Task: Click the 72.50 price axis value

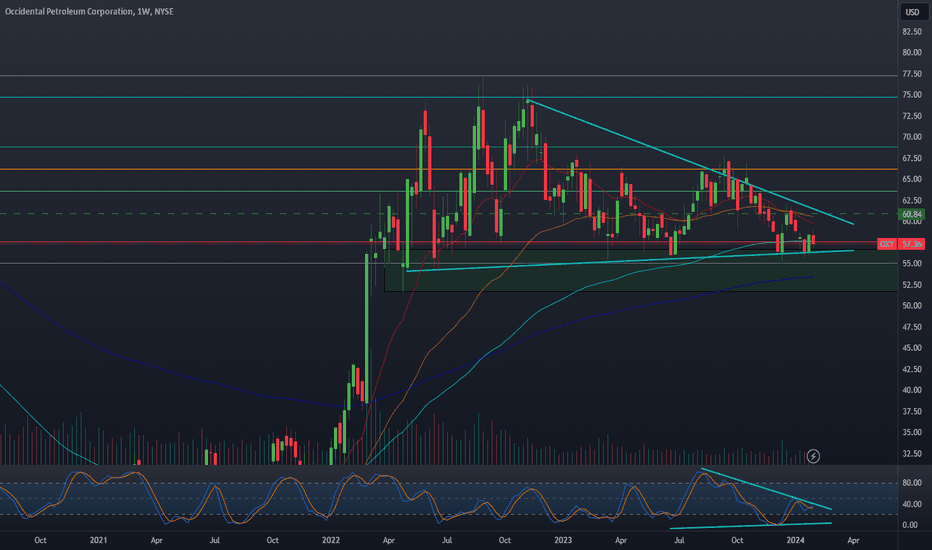Action: tap(912, 116)
